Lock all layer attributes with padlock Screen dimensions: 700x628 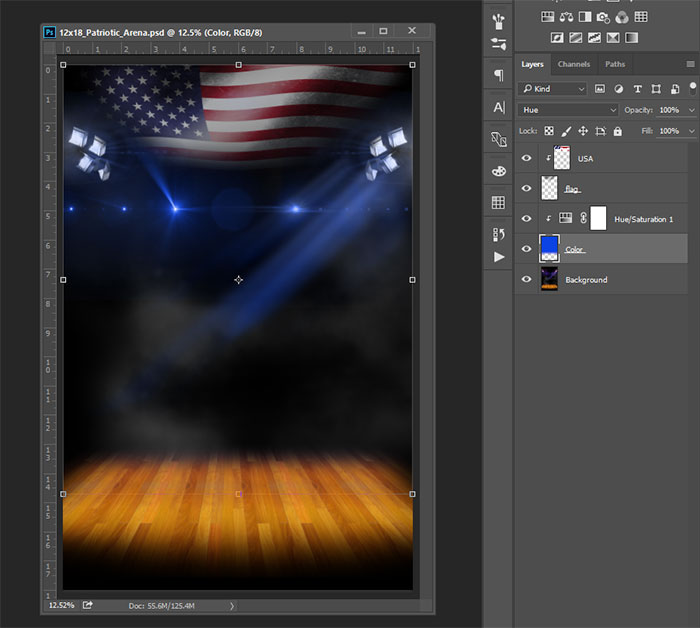pyautogui.click(x=617, y=131)
